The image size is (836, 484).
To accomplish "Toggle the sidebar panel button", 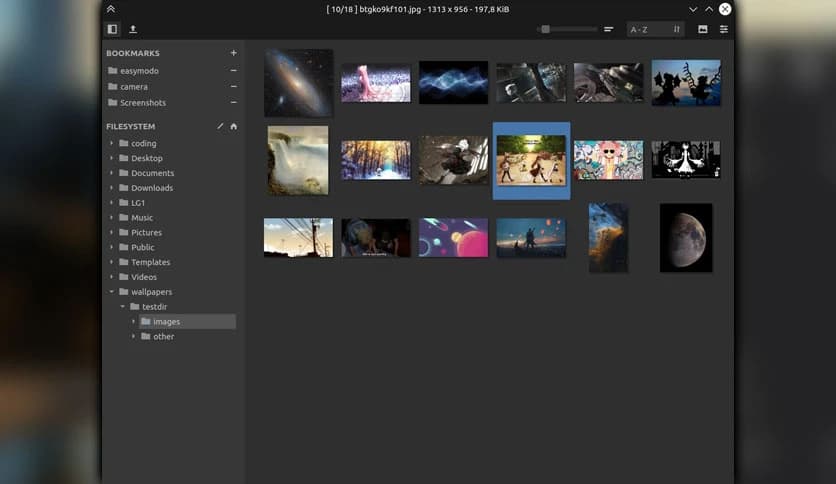I will [112, 29].
